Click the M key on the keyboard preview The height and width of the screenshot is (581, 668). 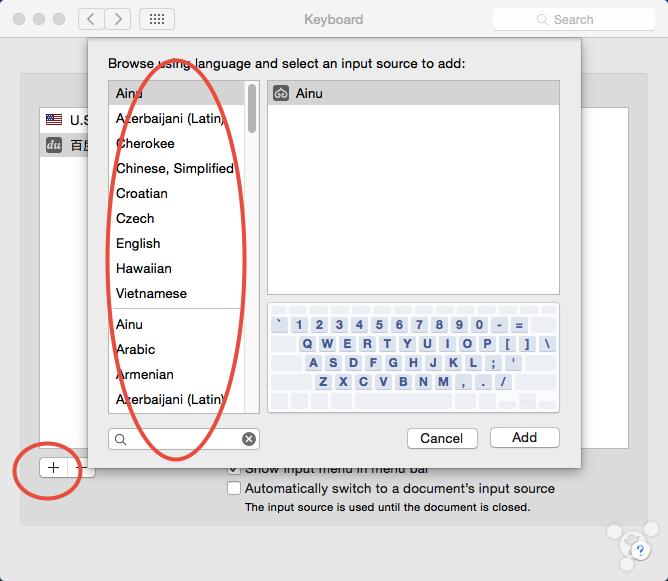coord(443,382)
